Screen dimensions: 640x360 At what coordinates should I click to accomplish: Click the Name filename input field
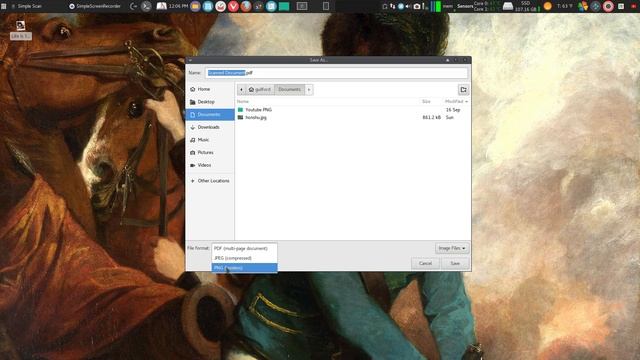(x=336, y=73)
